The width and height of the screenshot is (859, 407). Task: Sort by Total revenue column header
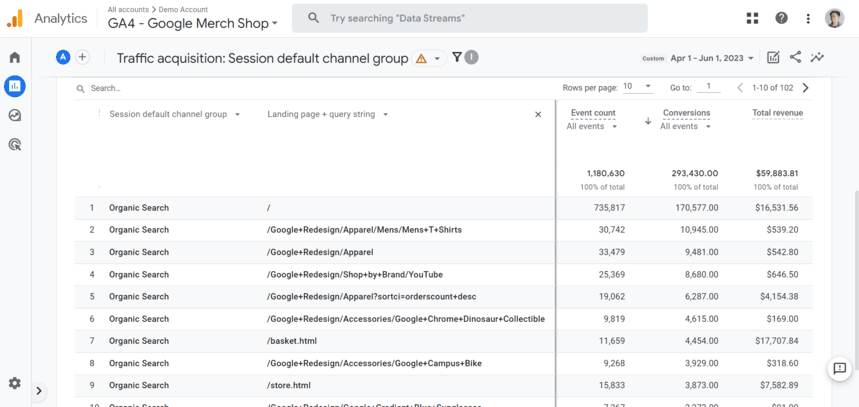click(777, 113)
